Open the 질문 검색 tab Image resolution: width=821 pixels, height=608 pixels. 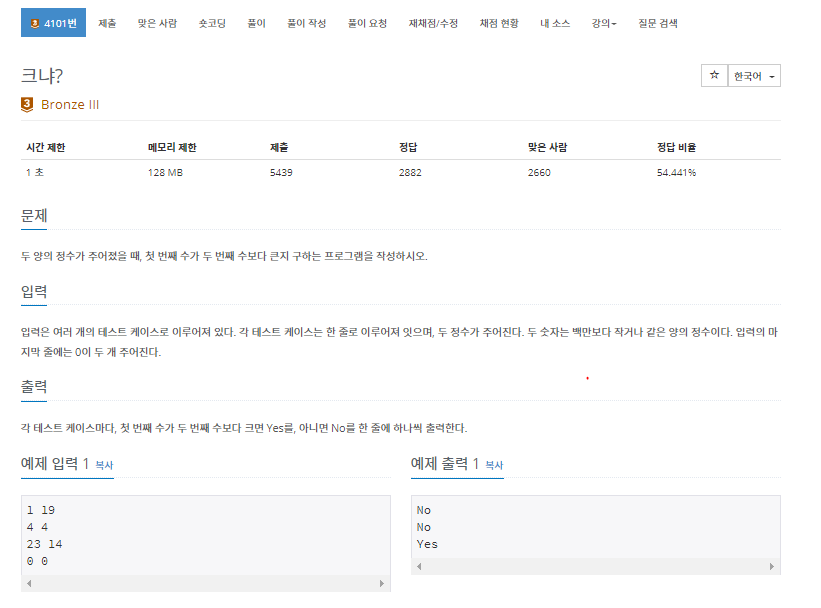pos(658,23)
